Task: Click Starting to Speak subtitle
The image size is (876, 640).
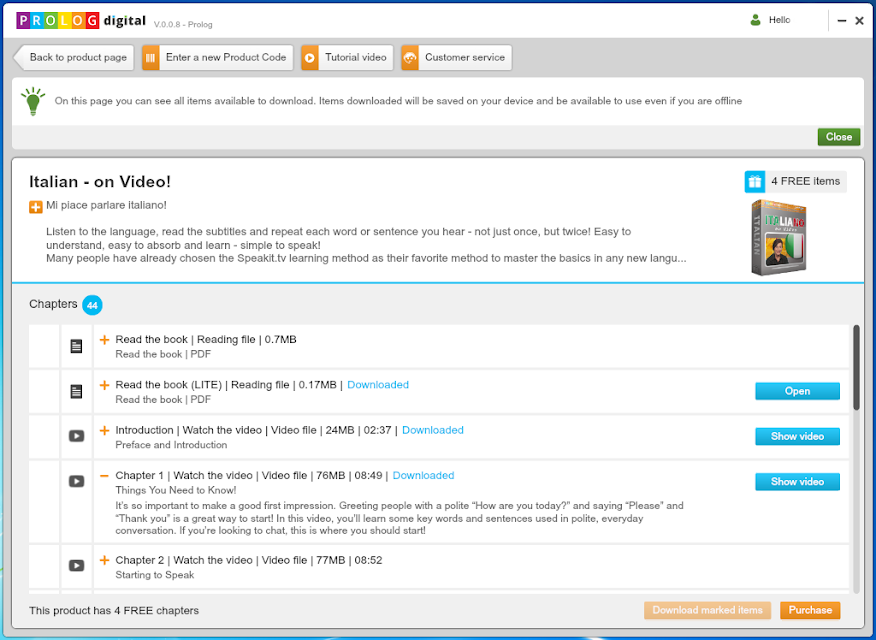Action: coord(155,575)
